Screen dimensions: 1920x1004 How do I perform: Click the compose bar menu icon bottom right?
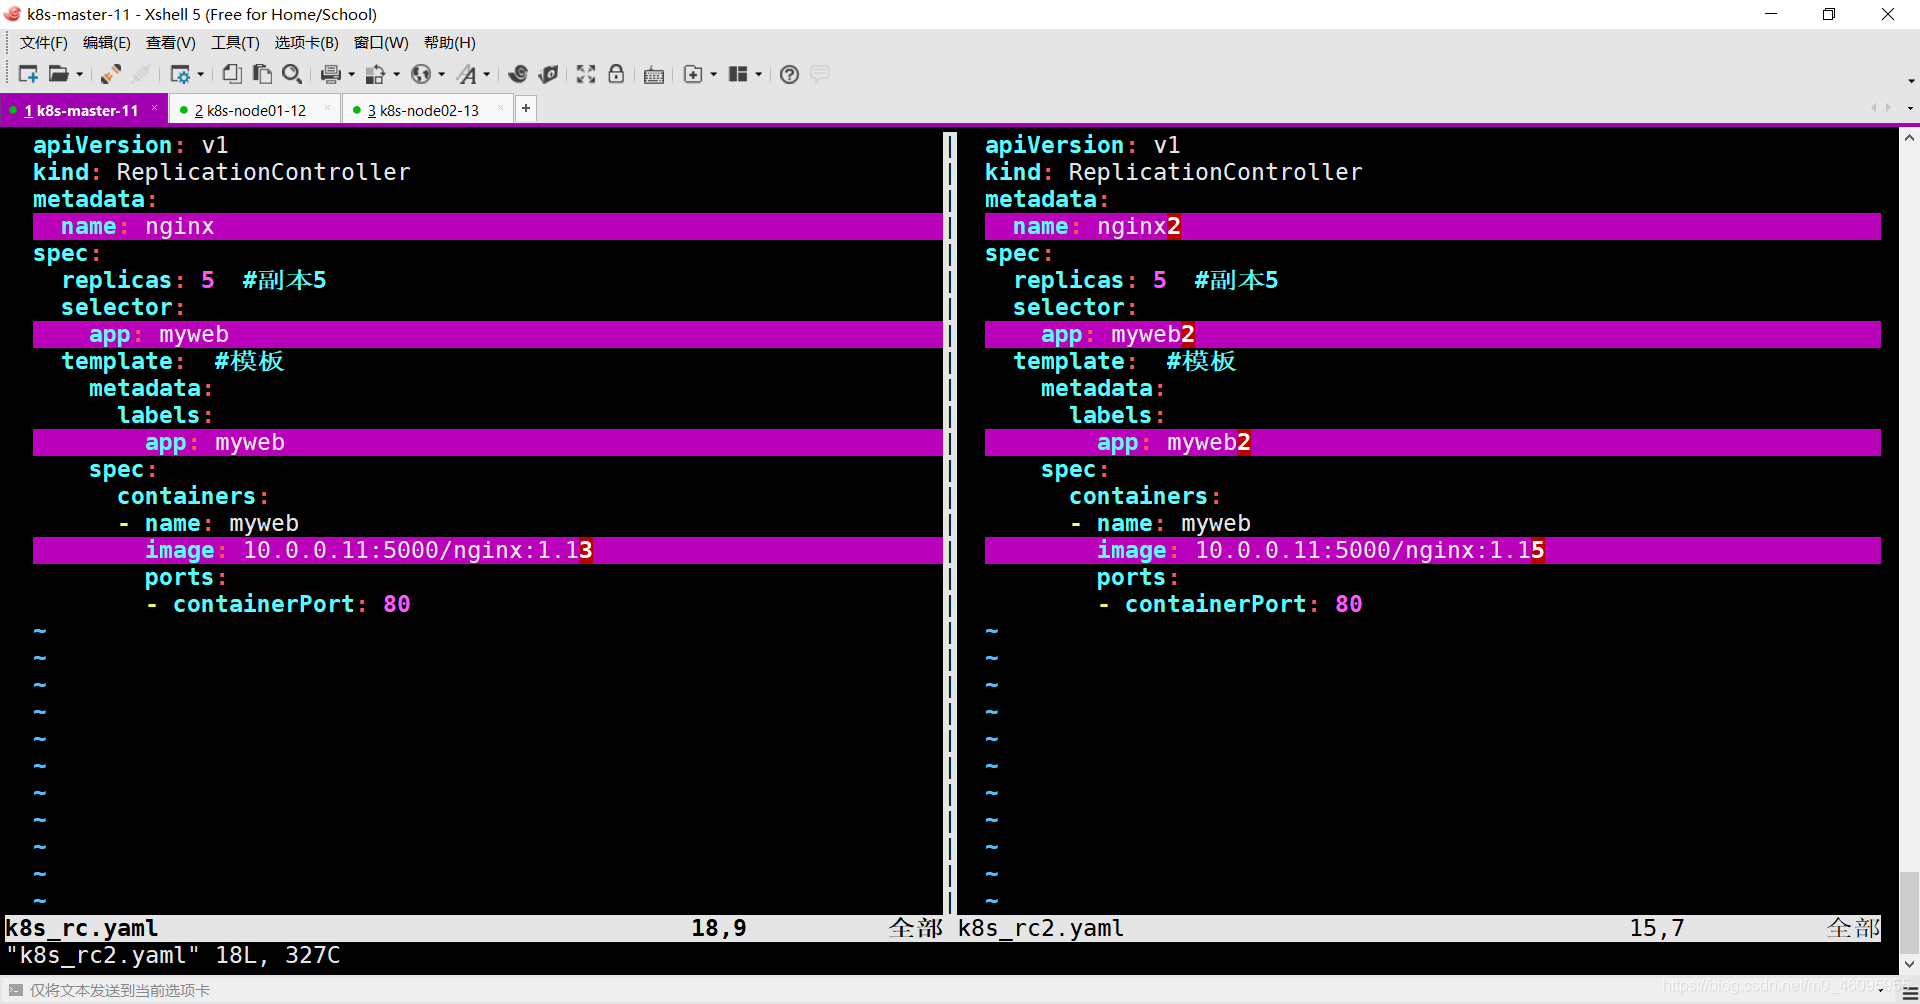point(1909,992)
